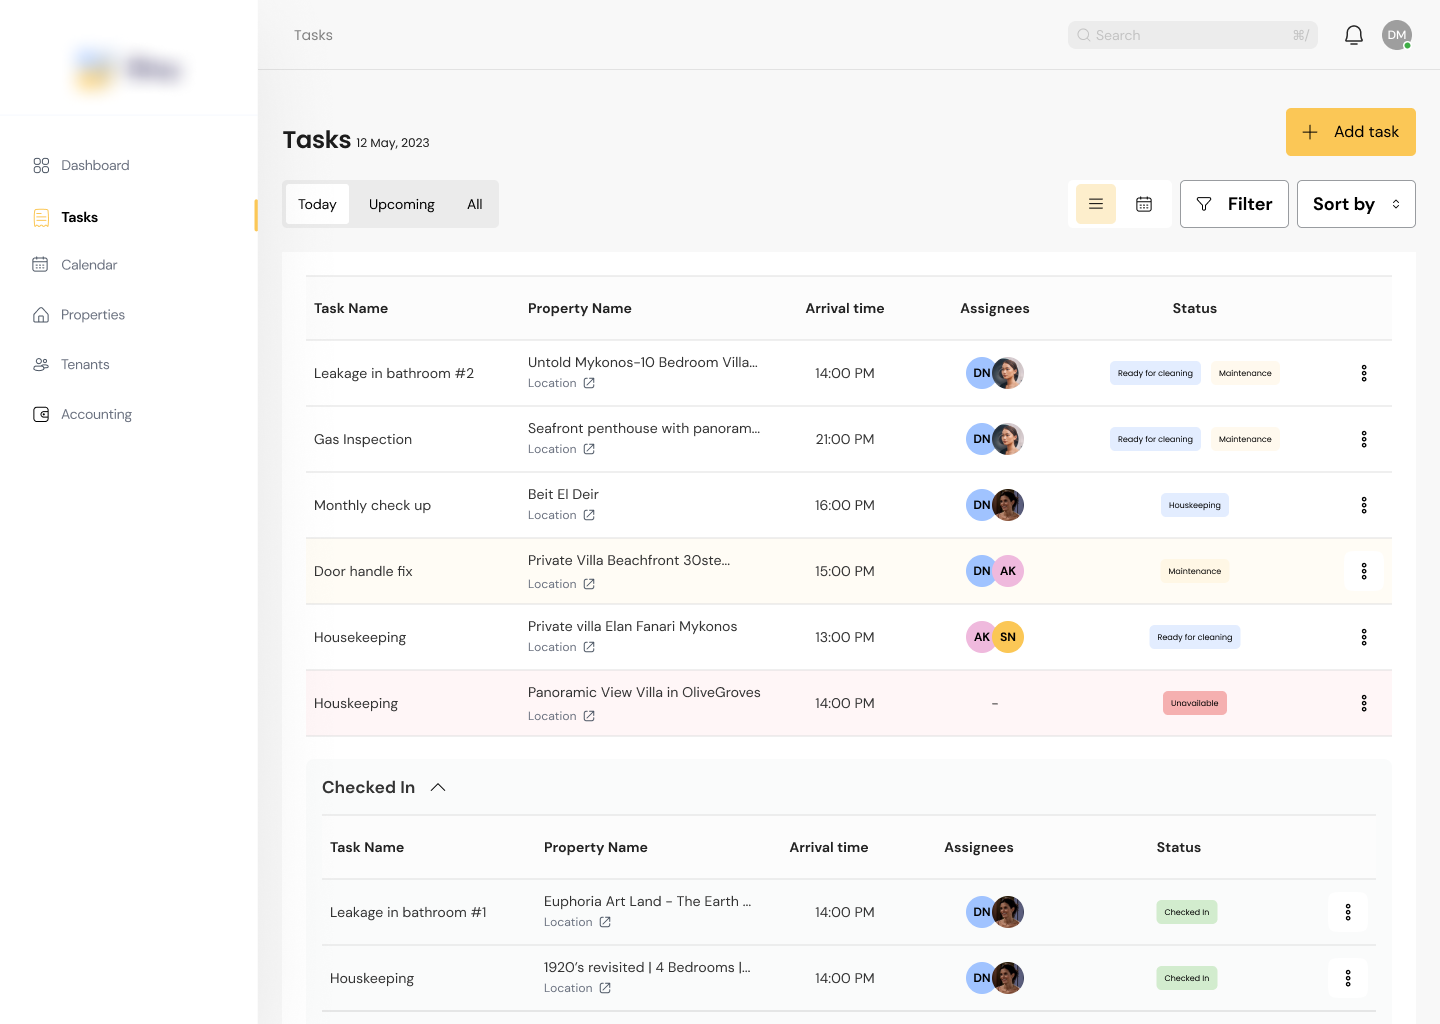Click Status column header in main table
Image resolution: width=1440 pixels, height=1024 pixels.
pyautogui.click(x=1195, y=308)
